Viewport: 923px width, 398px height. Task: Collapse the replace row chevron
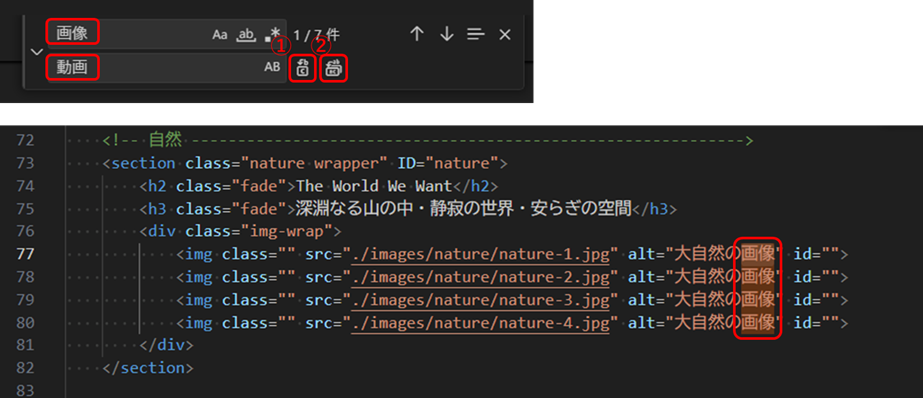point(36,51)
